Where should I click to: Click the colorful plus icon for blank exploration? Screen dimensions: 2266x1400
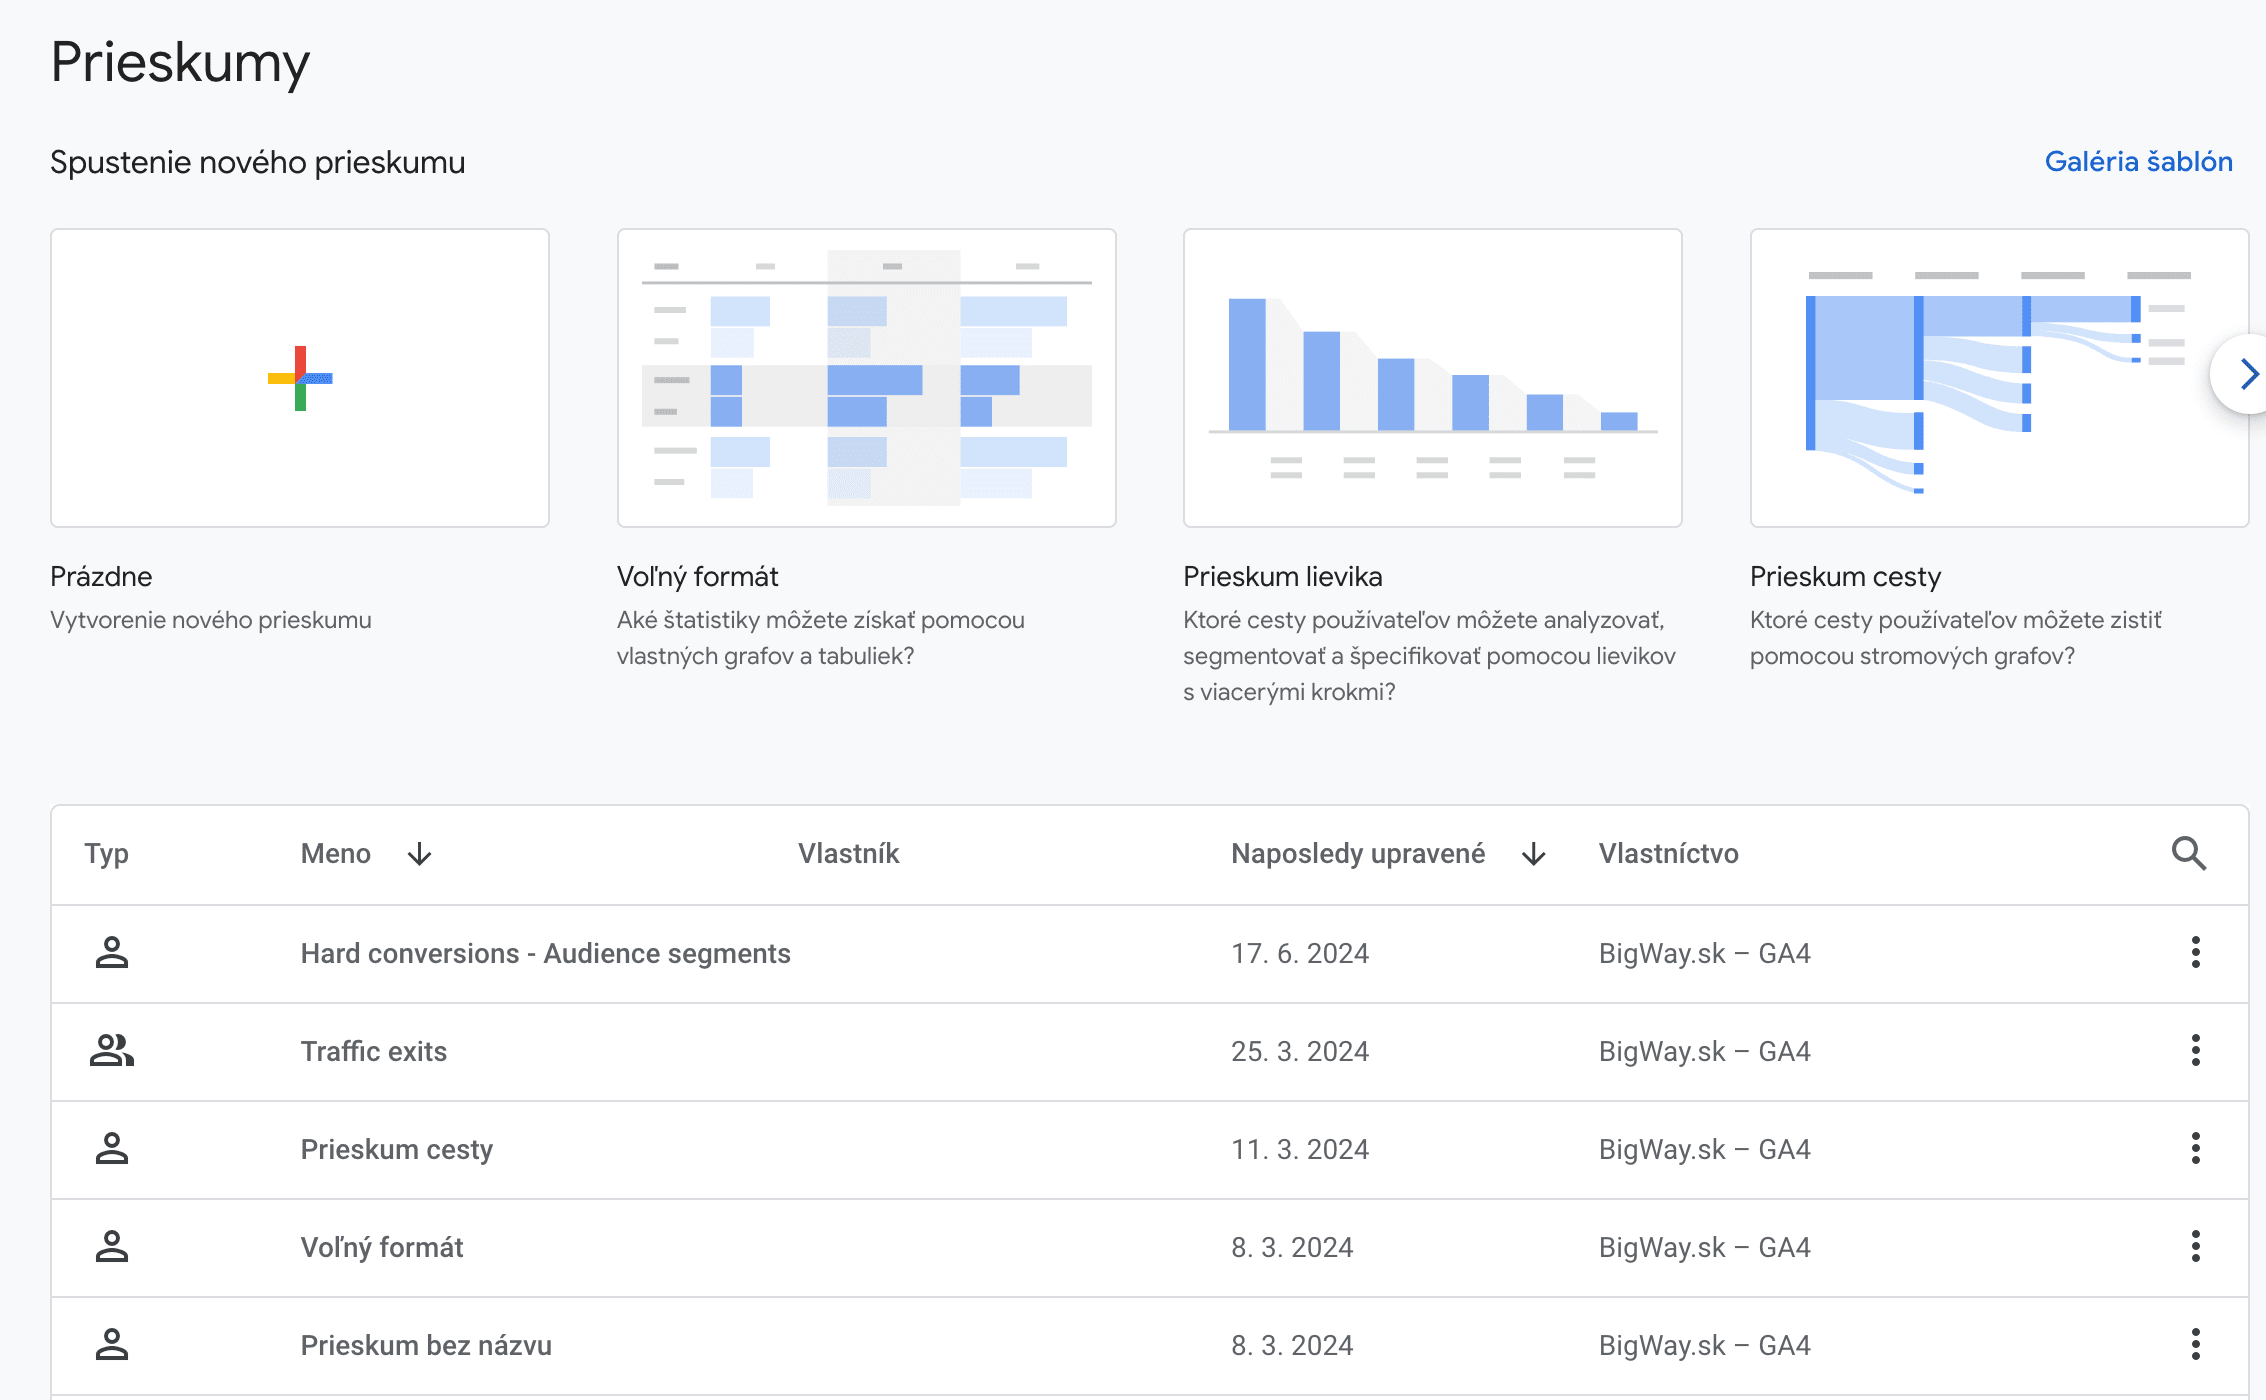tap(300, 378)
